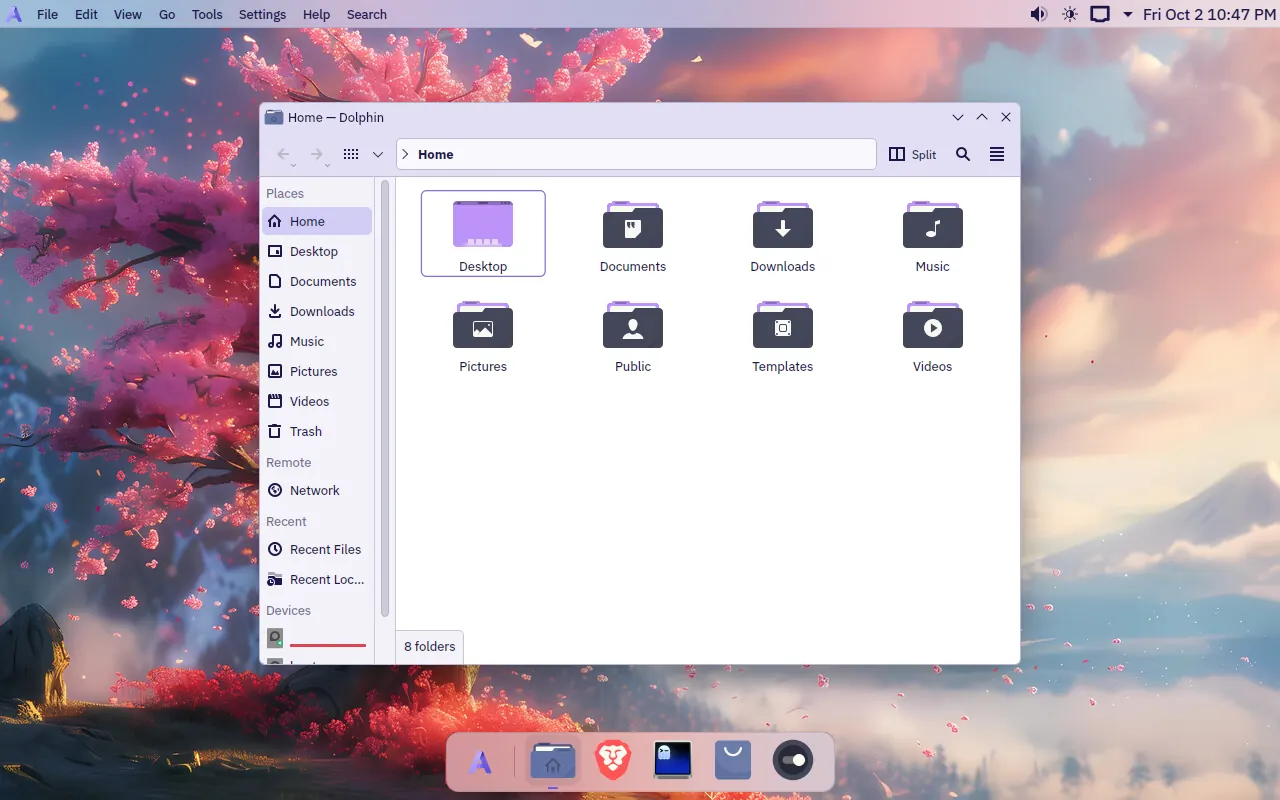Switch to icons view mode button
1280x800 pixels.
350,154
